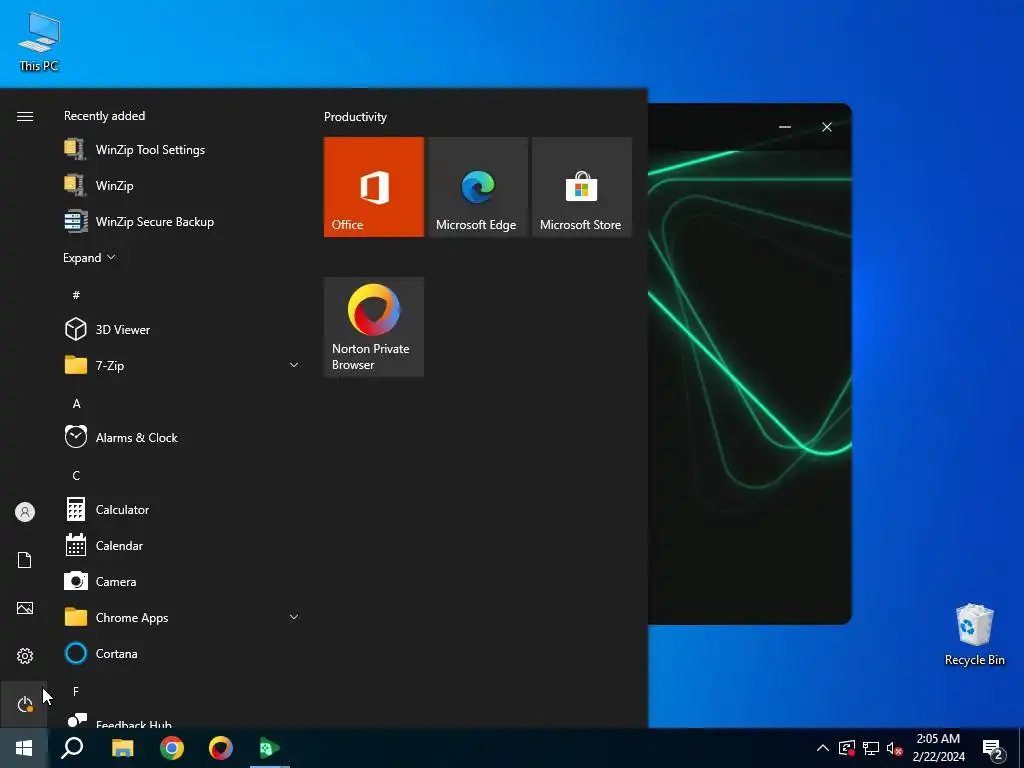Open 3D Viewer app
Screen dimensions: 1024x768
[183, 330]
